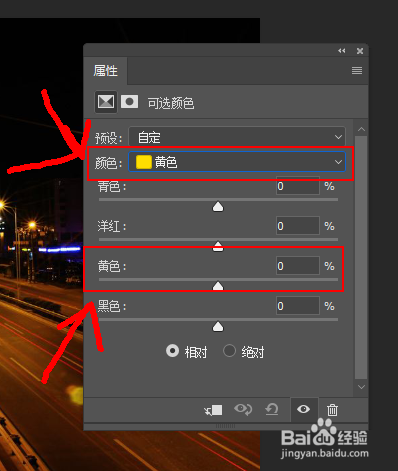Click the 黑色 percentage input field
The image size is (398, 471).
pos(298,306)
